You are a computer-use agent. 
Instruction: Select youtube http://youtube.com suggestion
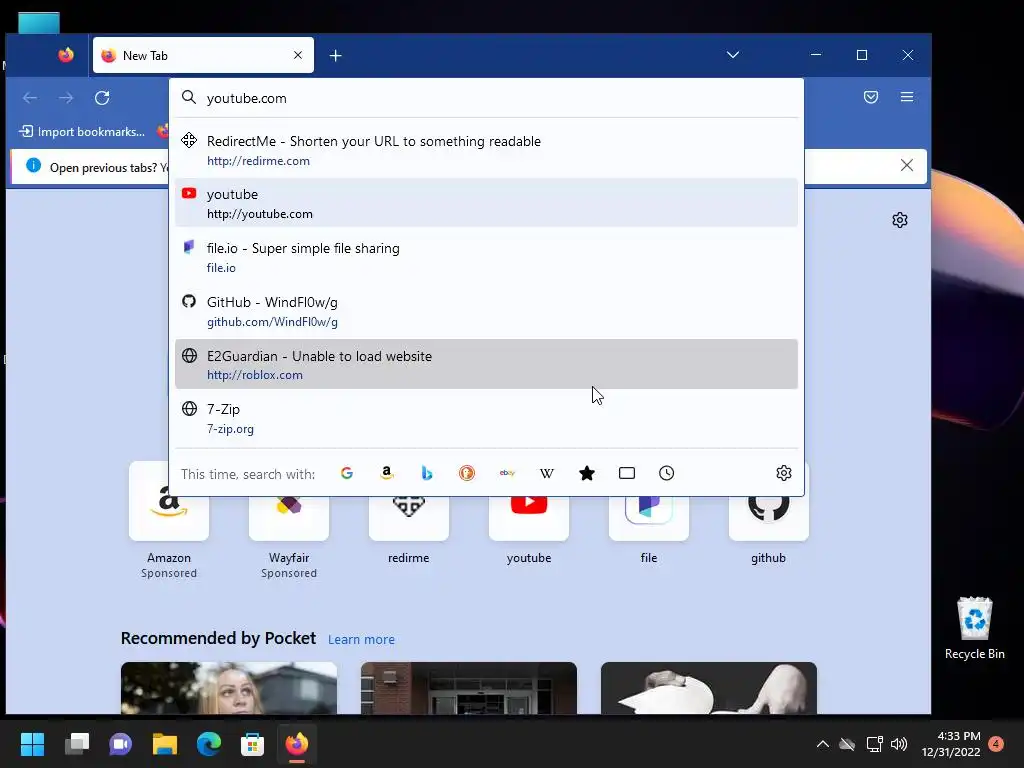pyautogui.click(x=487, y=203)
